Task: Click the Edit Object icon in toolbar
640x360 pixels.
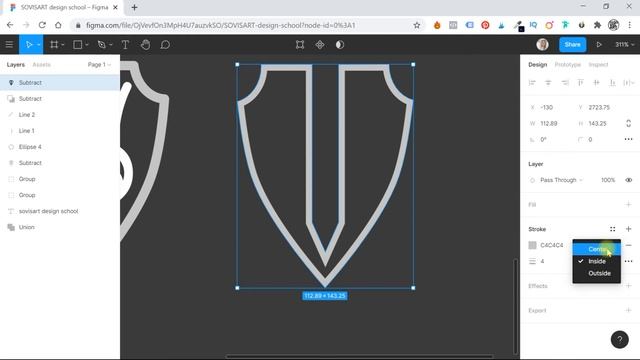Action: coord(300,44)
